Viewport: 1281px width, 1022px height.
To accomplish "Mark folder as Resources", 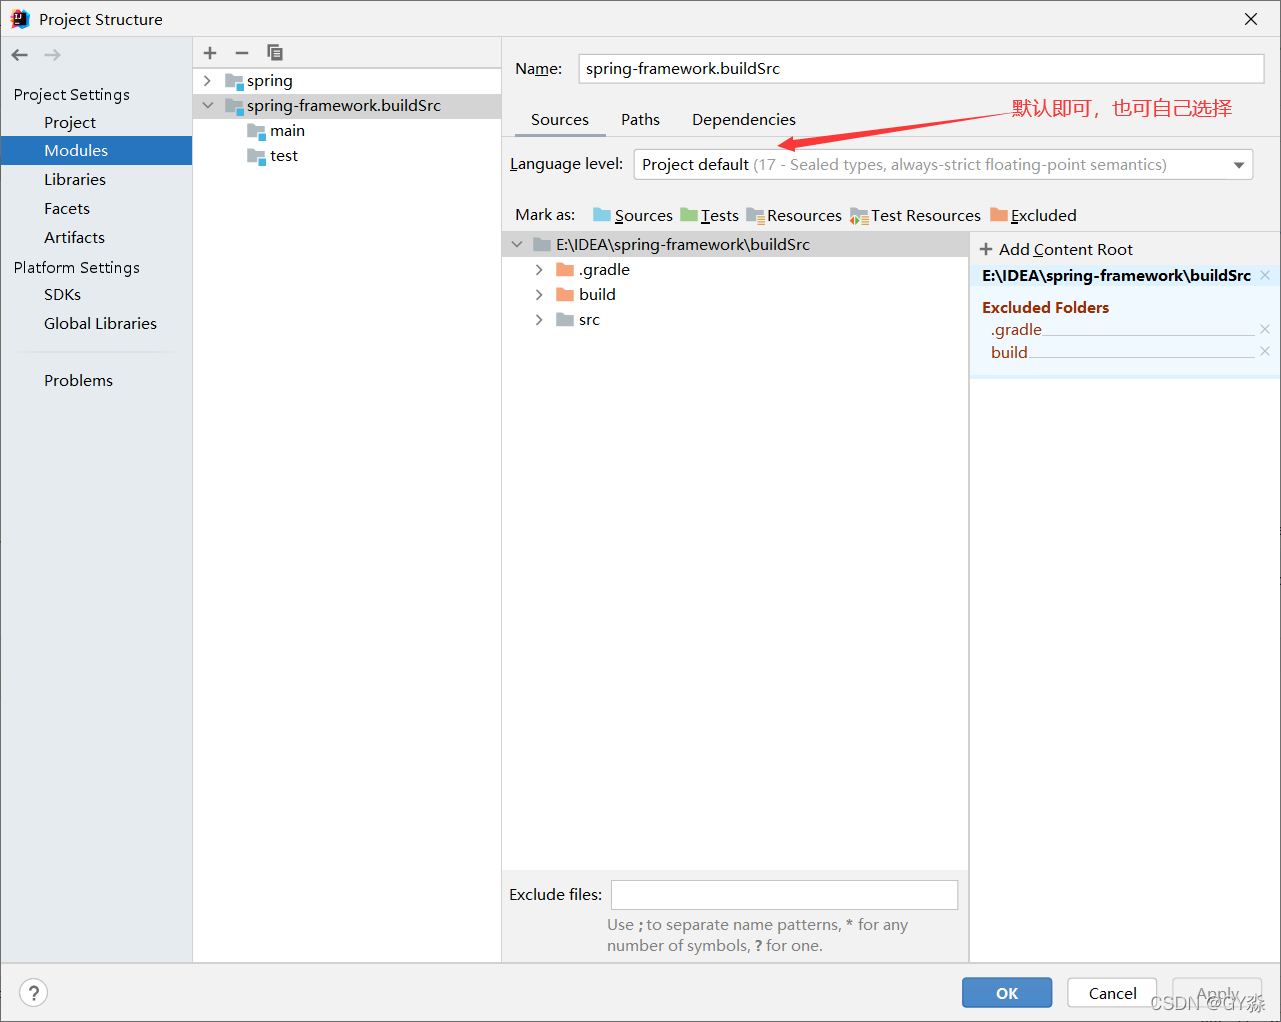I will coord(794,215).
